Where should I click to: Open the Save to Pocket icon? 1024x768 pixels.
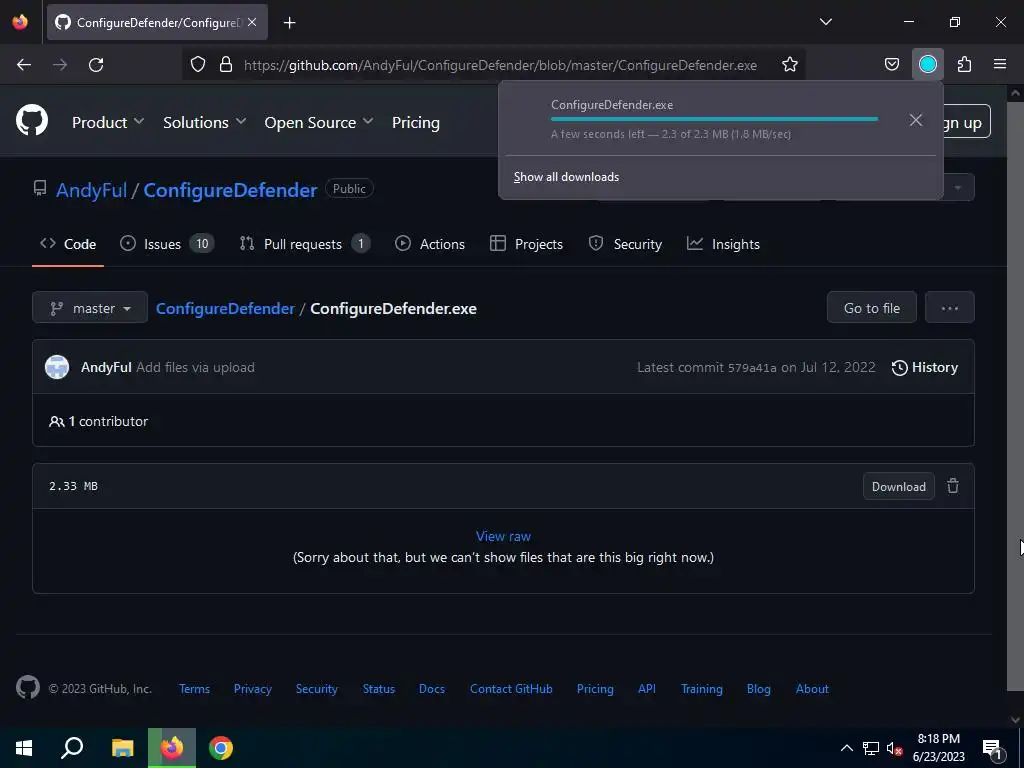tap(891, 65)
